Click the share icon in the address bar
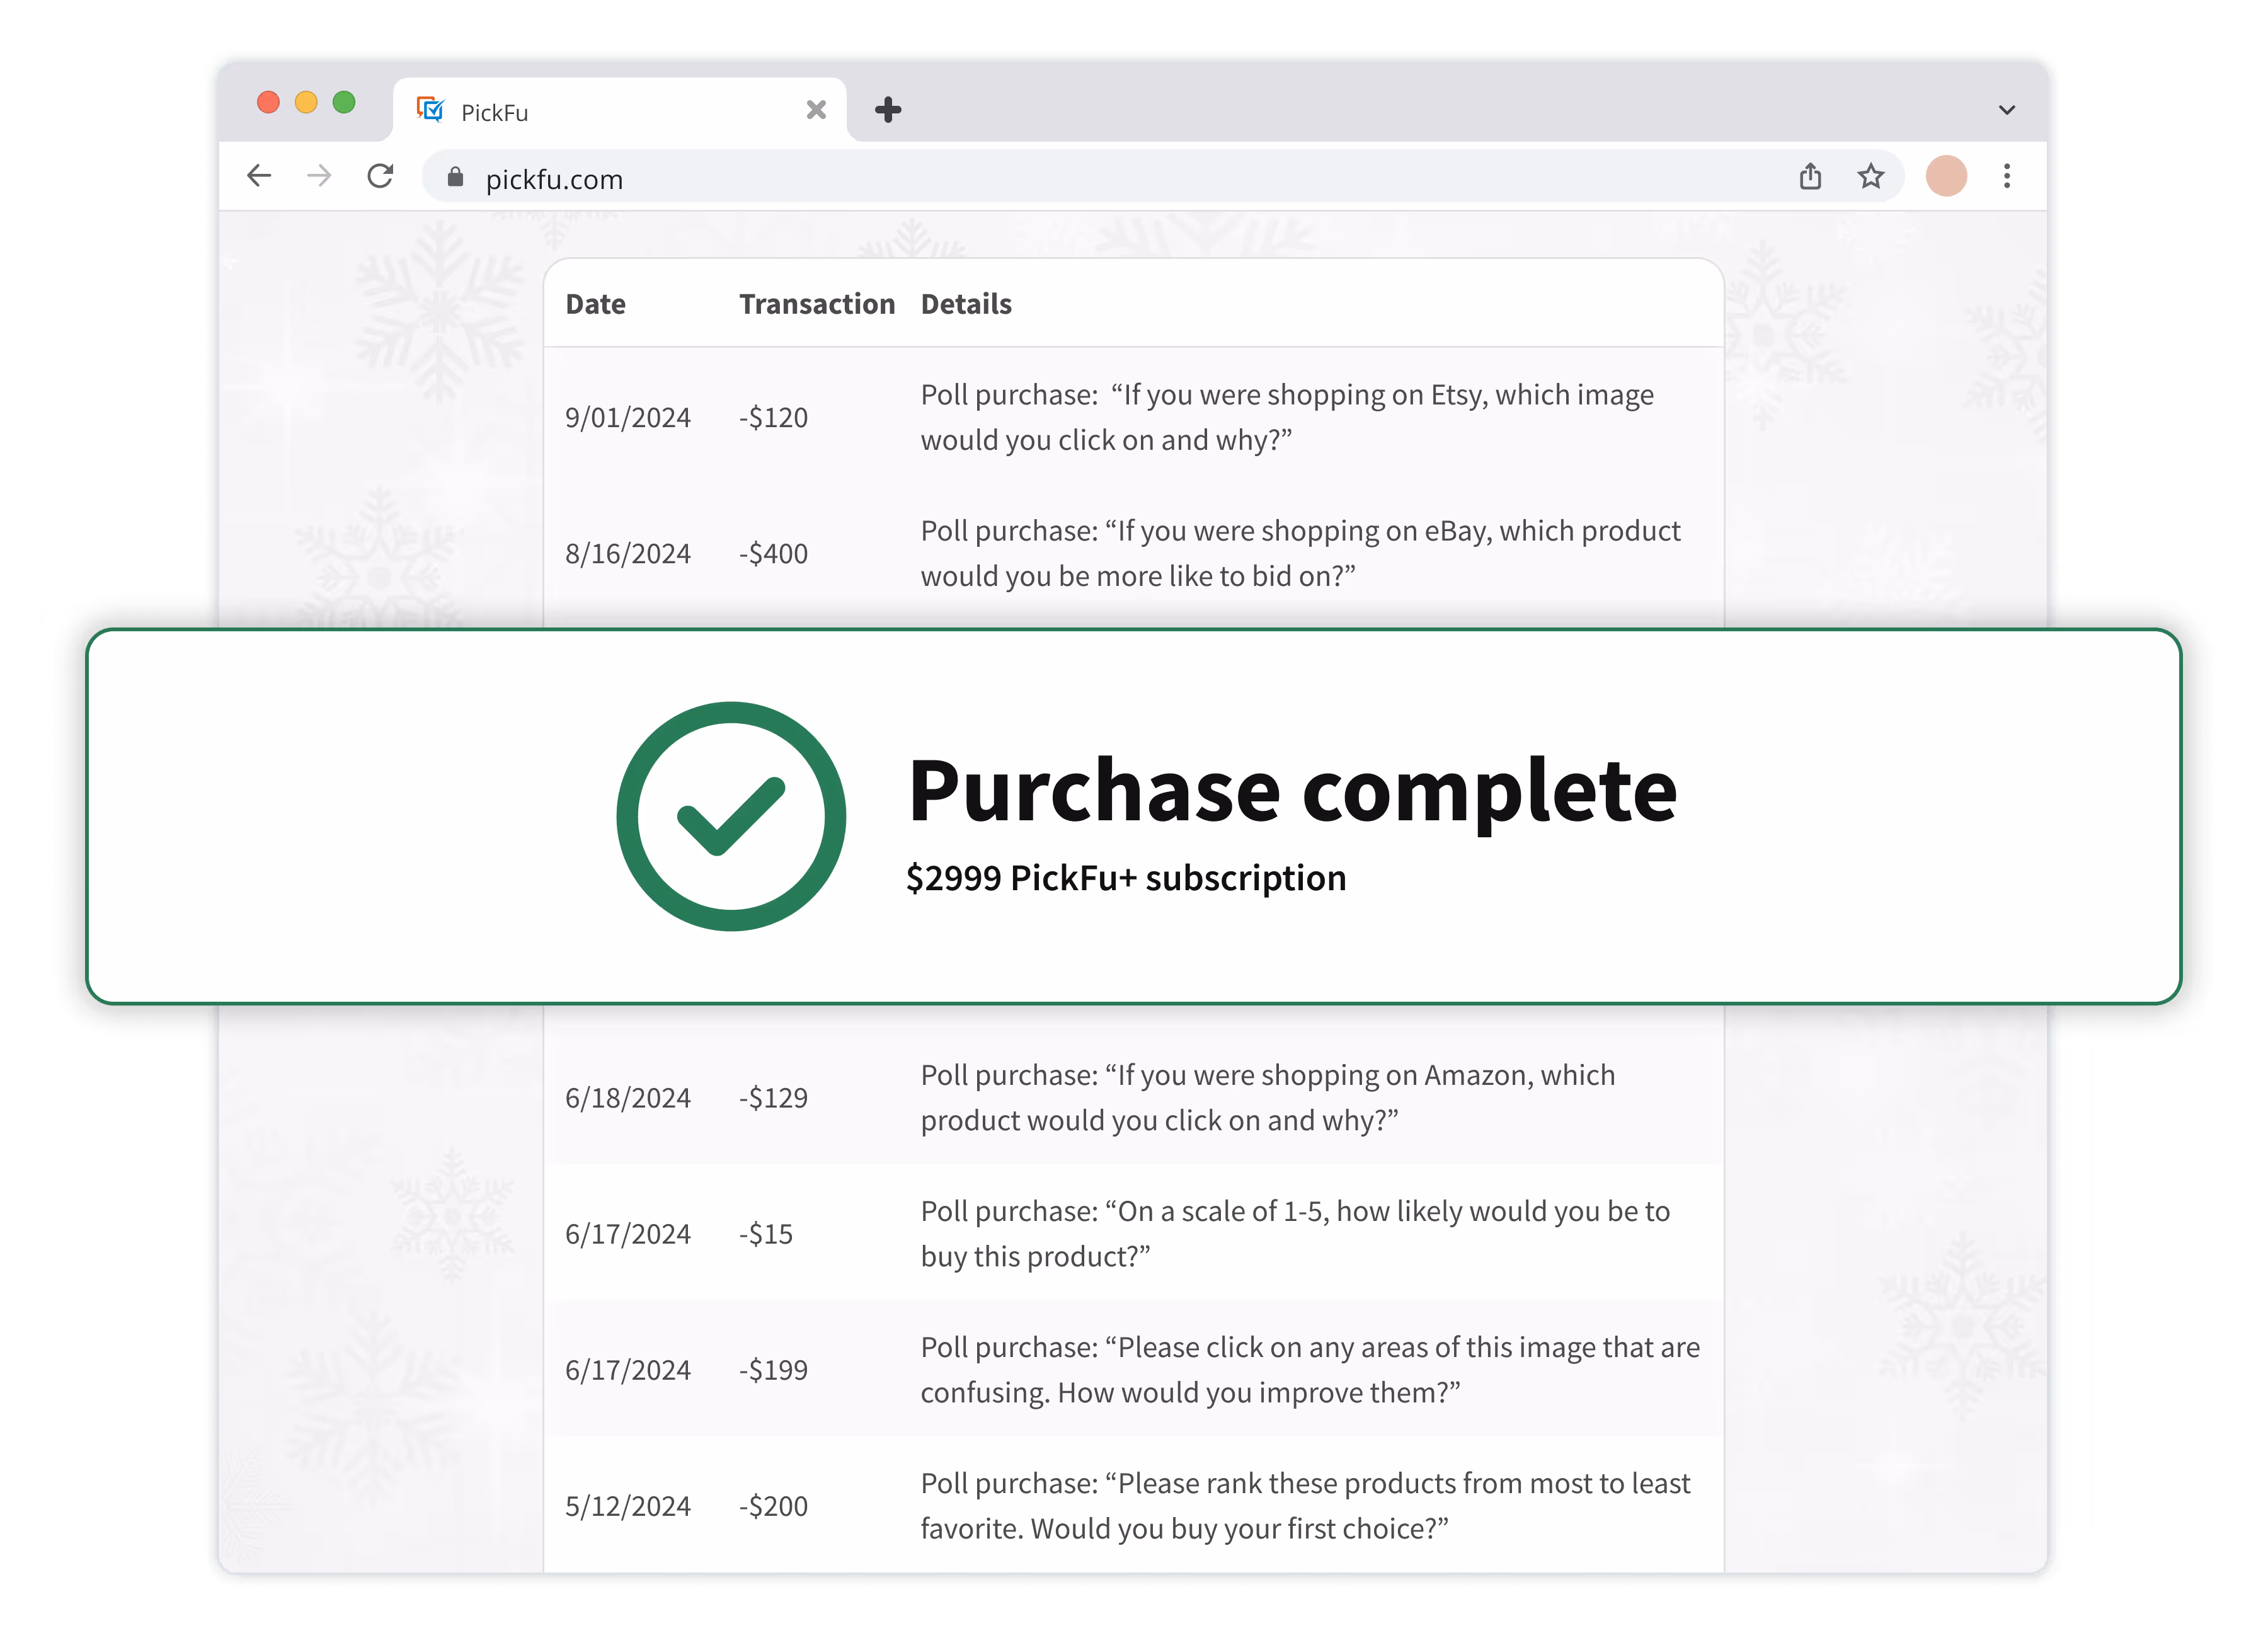Image resolution: width=2268 pixels, height=1633 pixels. coord(1810,176)
